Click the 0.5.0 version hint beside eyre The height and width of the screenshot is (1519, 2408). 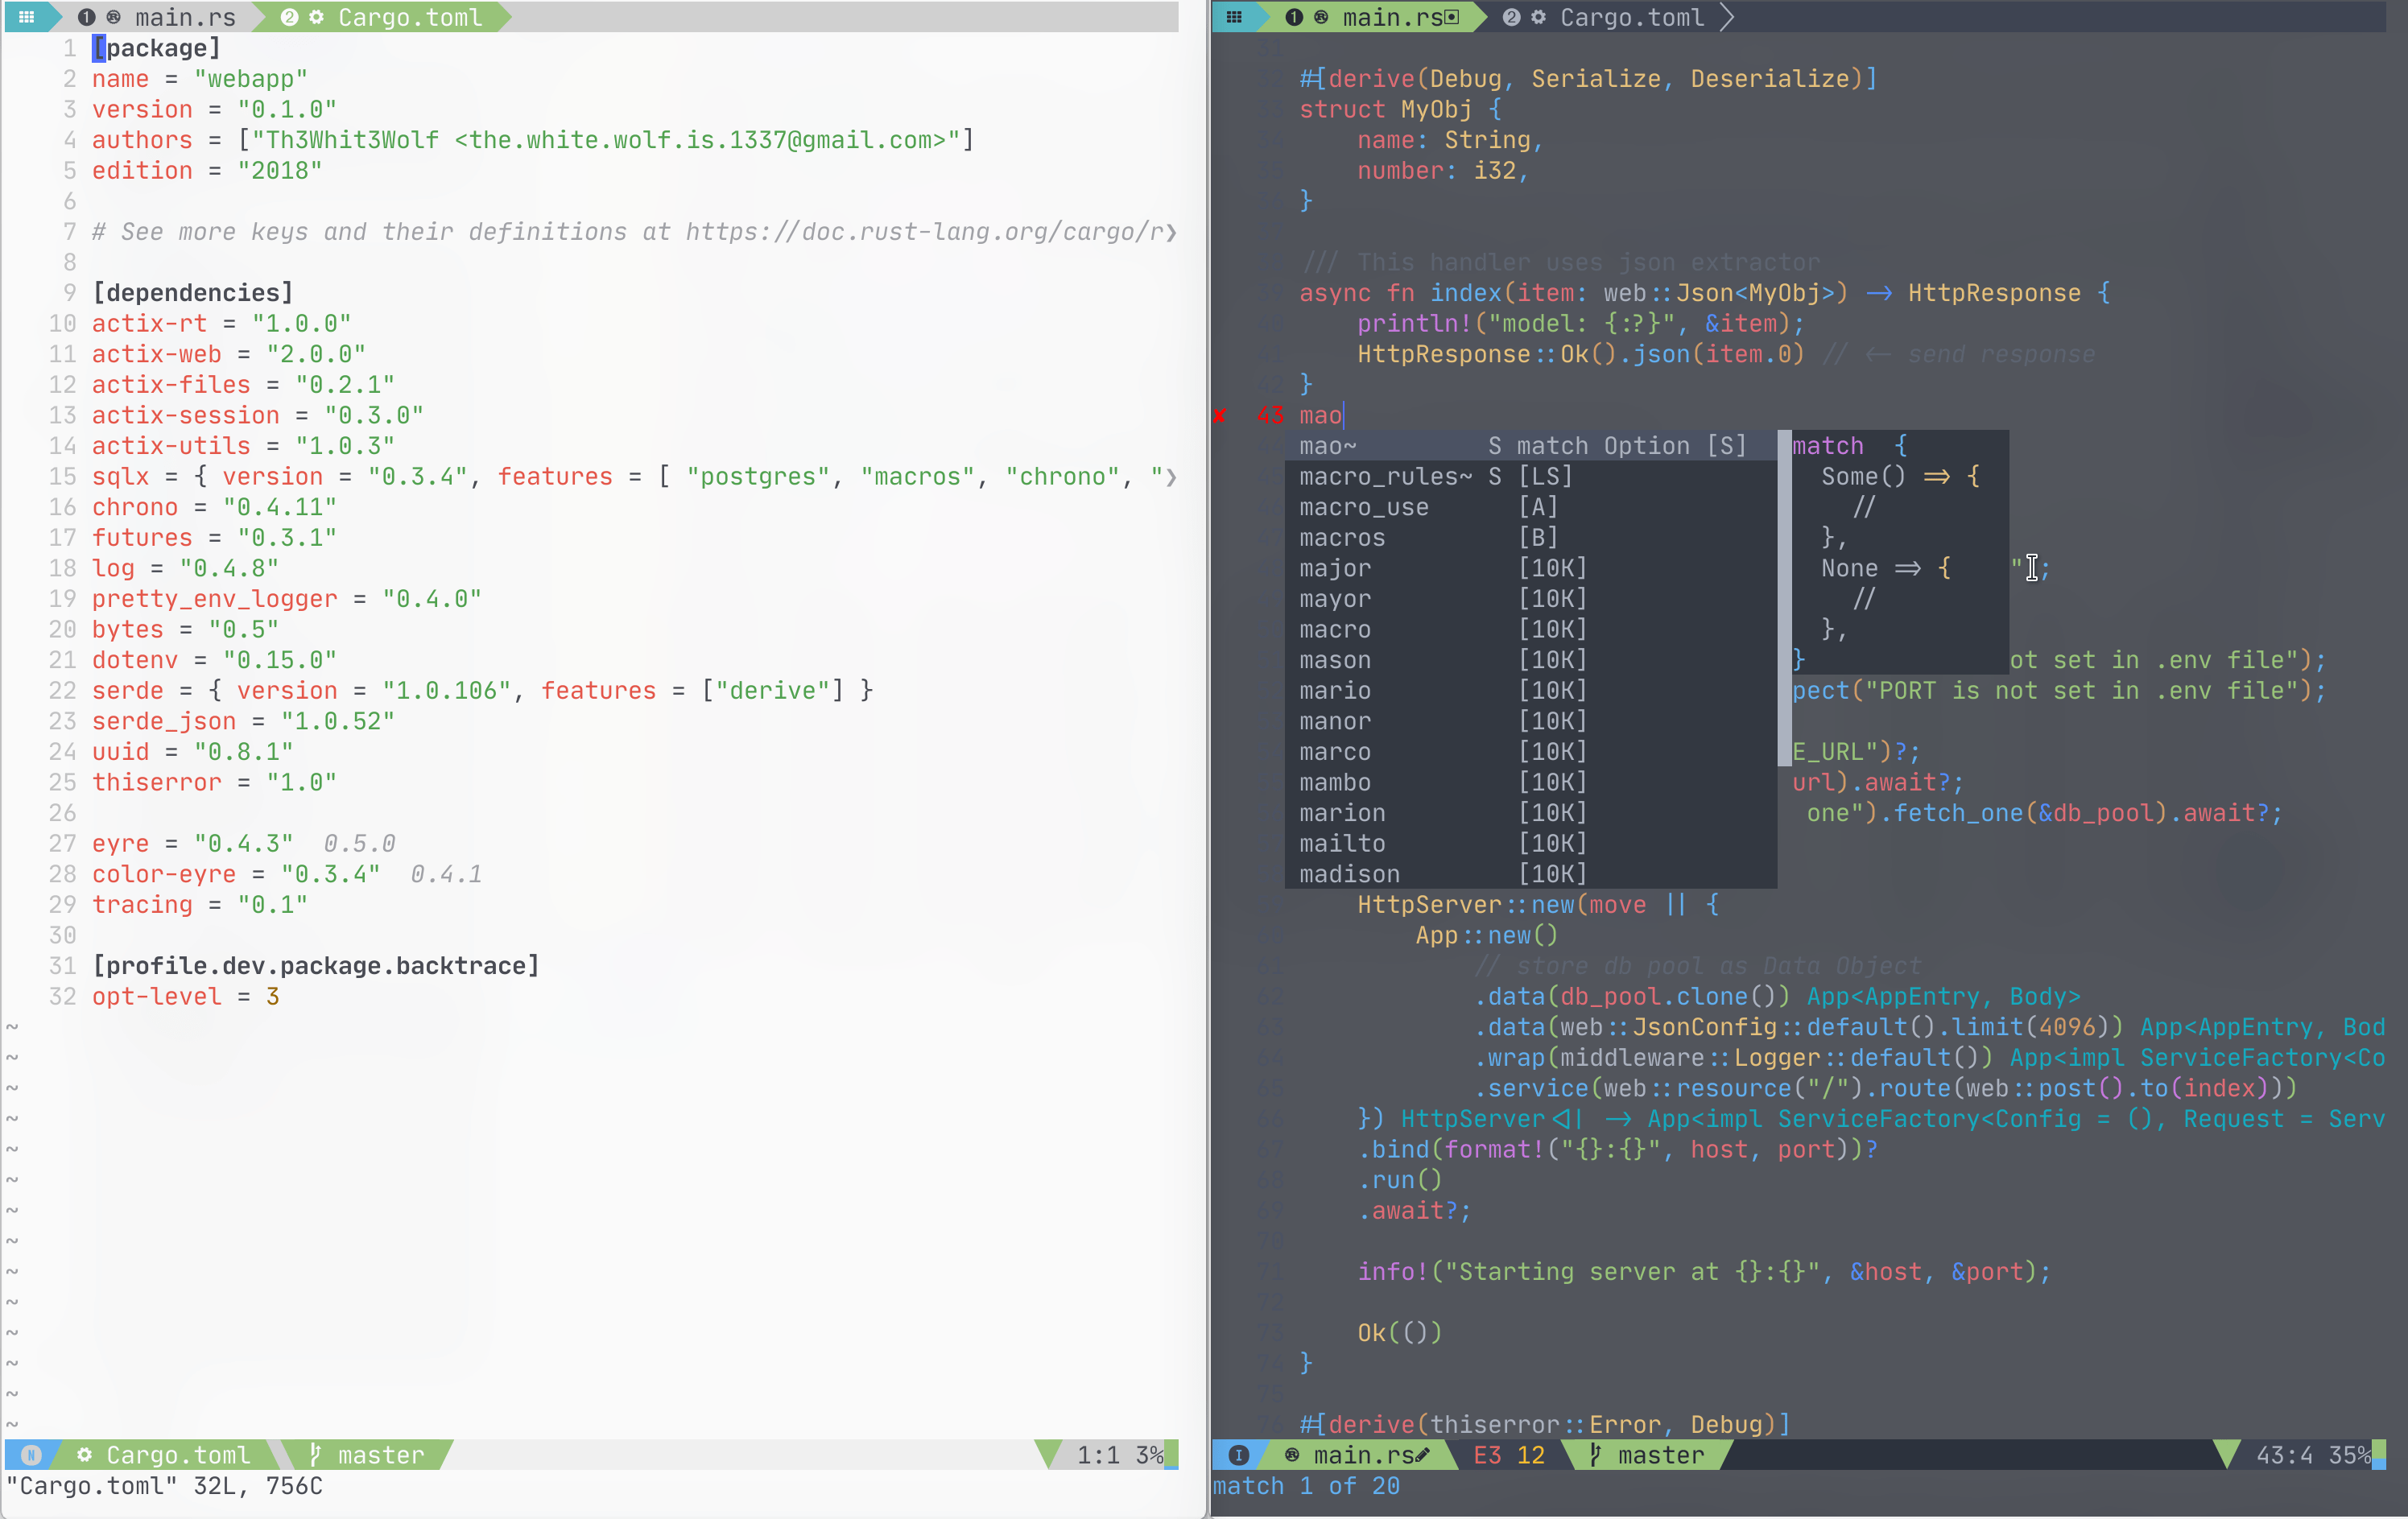(x=359, y=843)
